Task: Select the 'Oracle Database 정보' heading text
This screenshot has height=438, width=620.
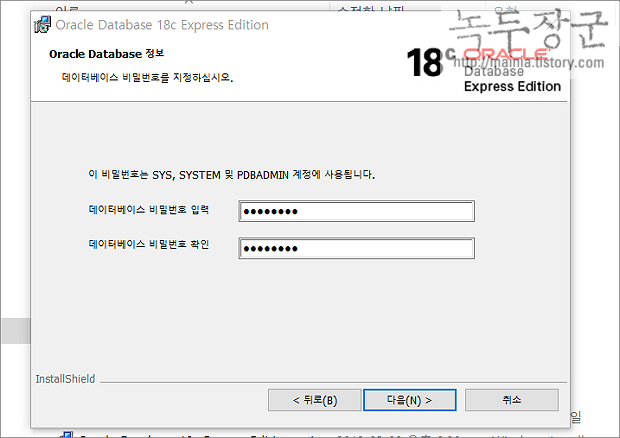Action: pos(106,54)
